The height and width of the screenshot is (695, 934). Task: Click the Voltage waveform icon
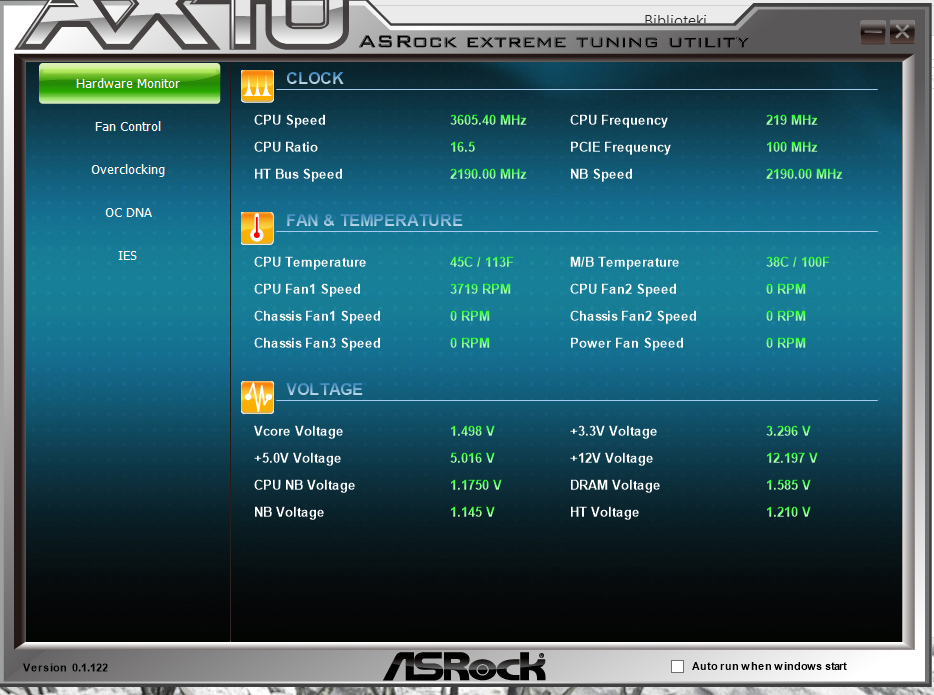click(x=257, y=397)
